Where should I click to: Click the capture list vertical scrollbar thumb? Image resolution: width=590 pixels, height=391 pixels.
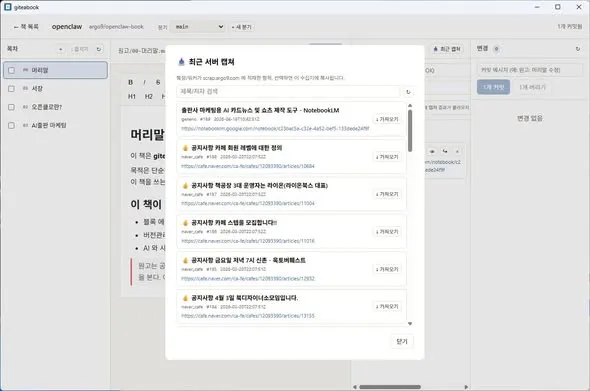click(410, 131)
